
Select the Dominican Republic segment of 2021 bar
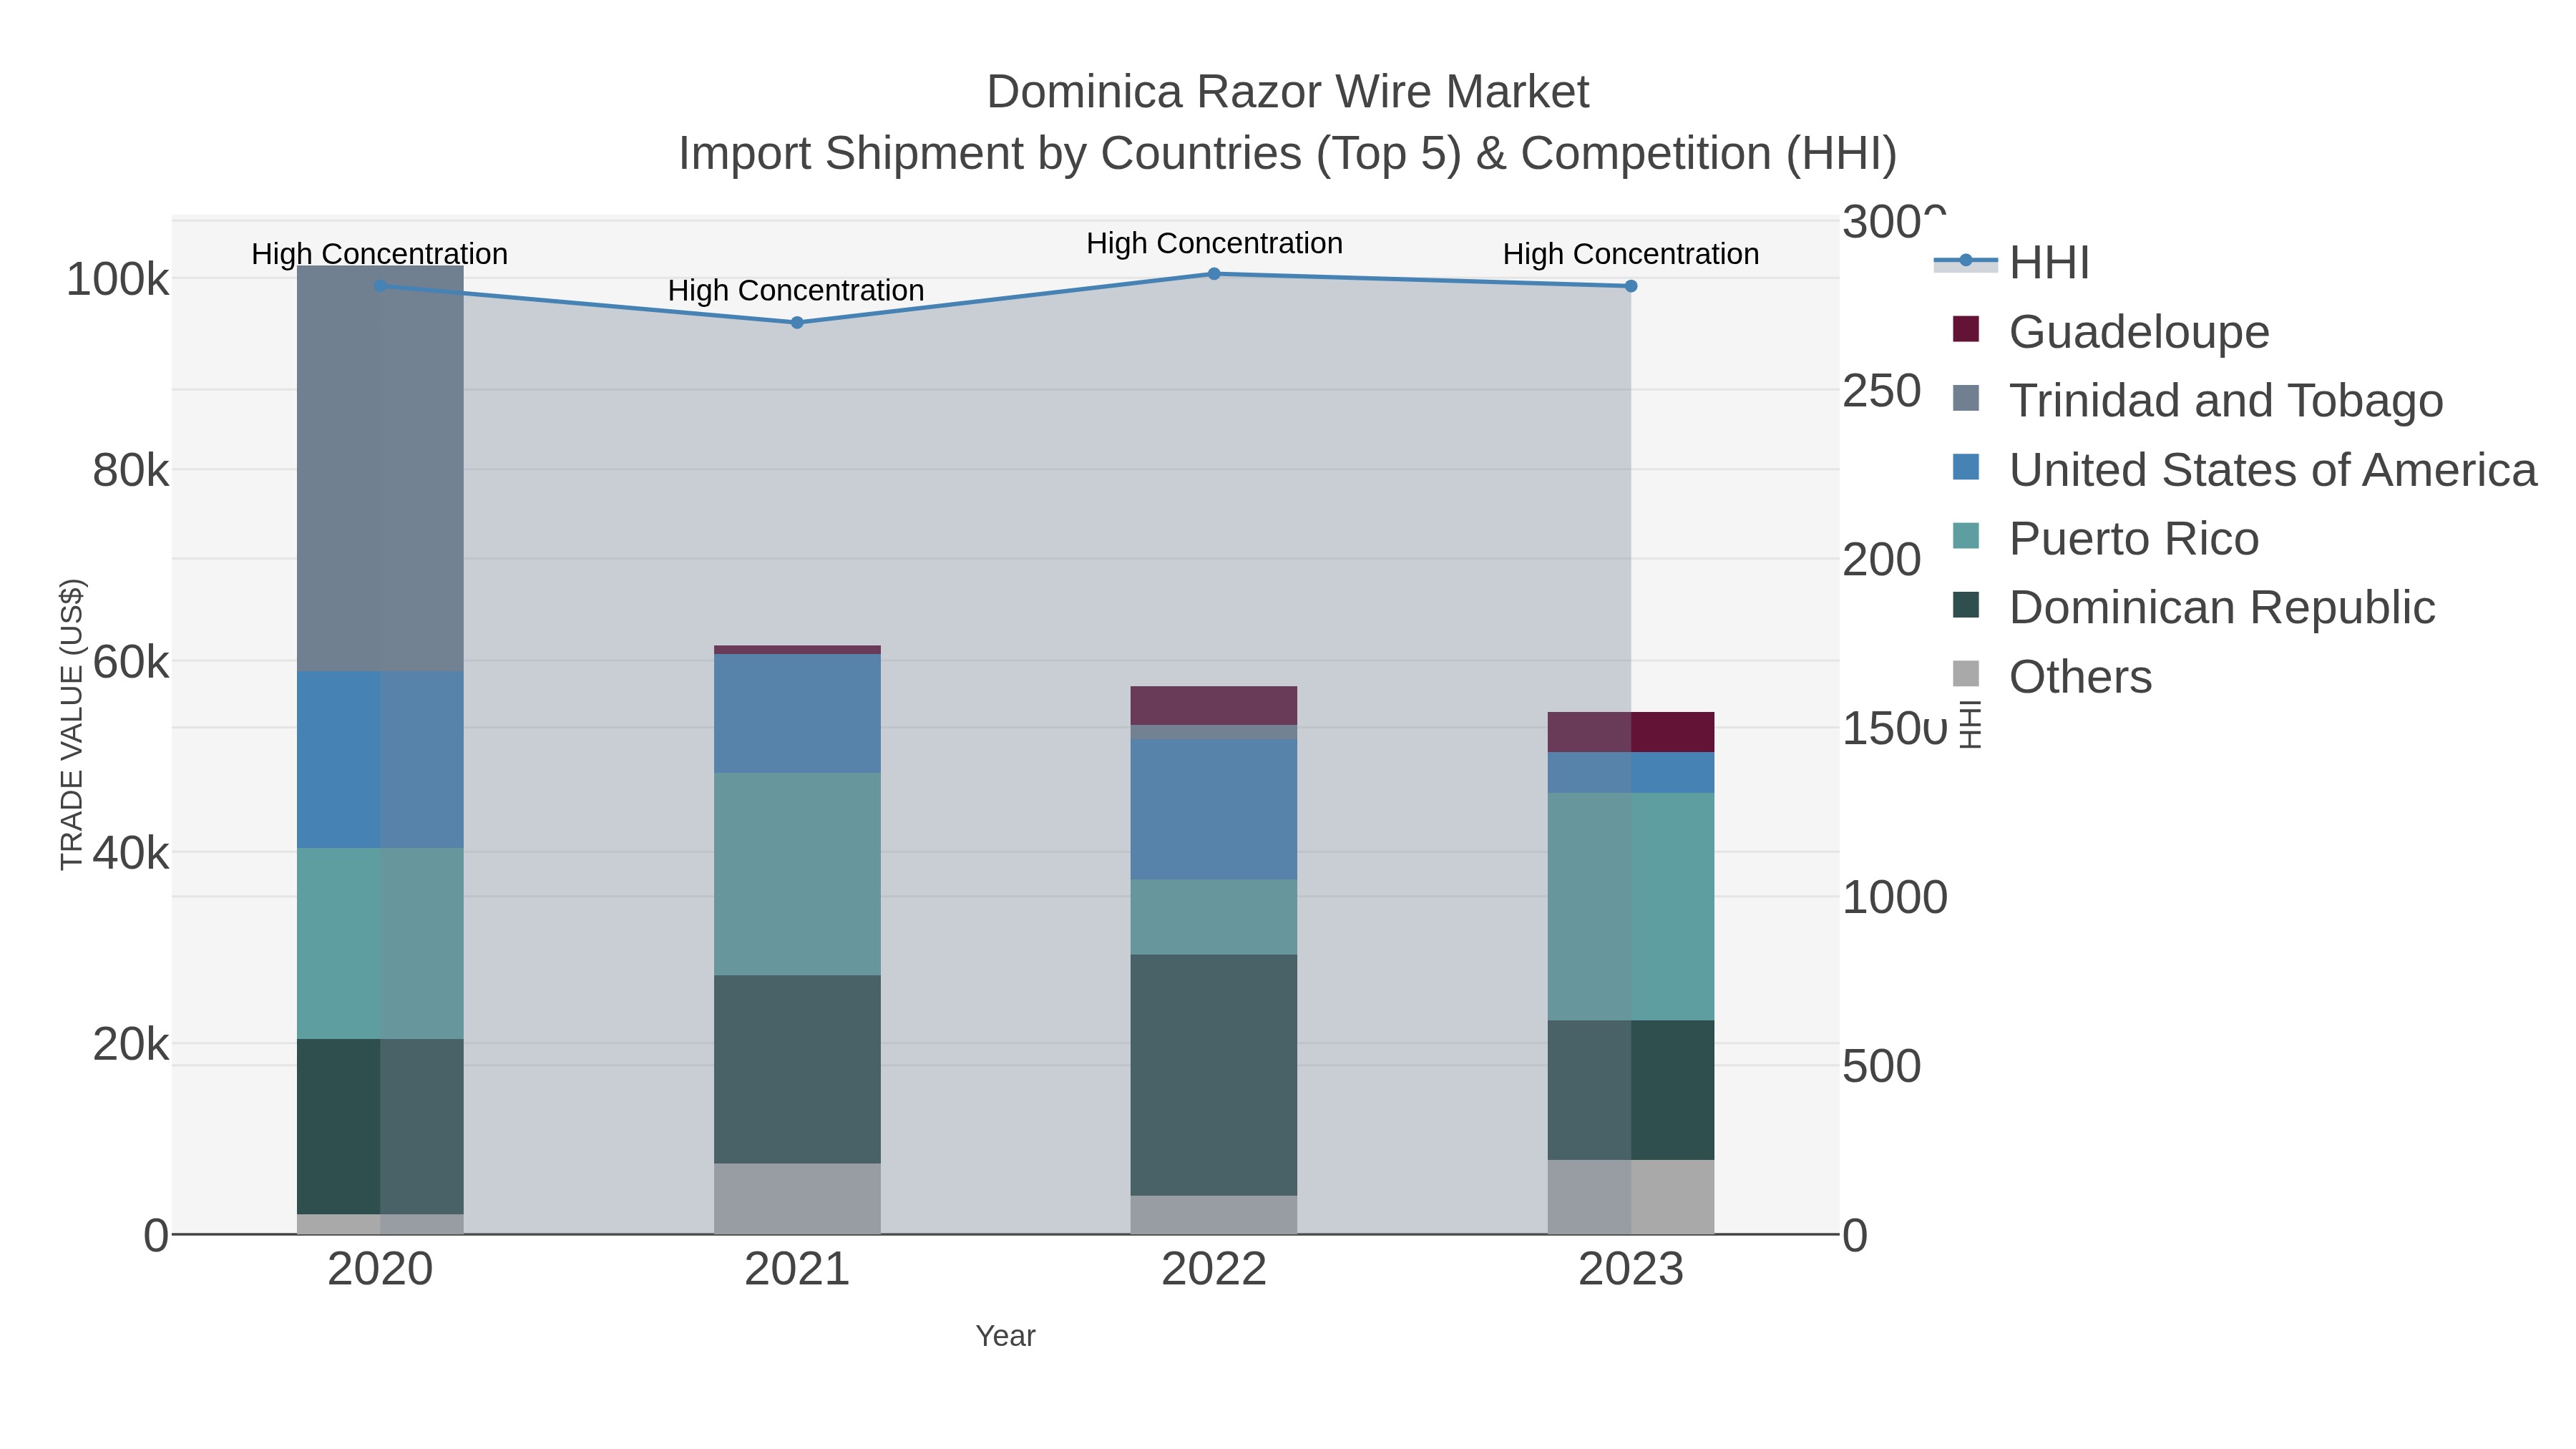pos(797,1070)
